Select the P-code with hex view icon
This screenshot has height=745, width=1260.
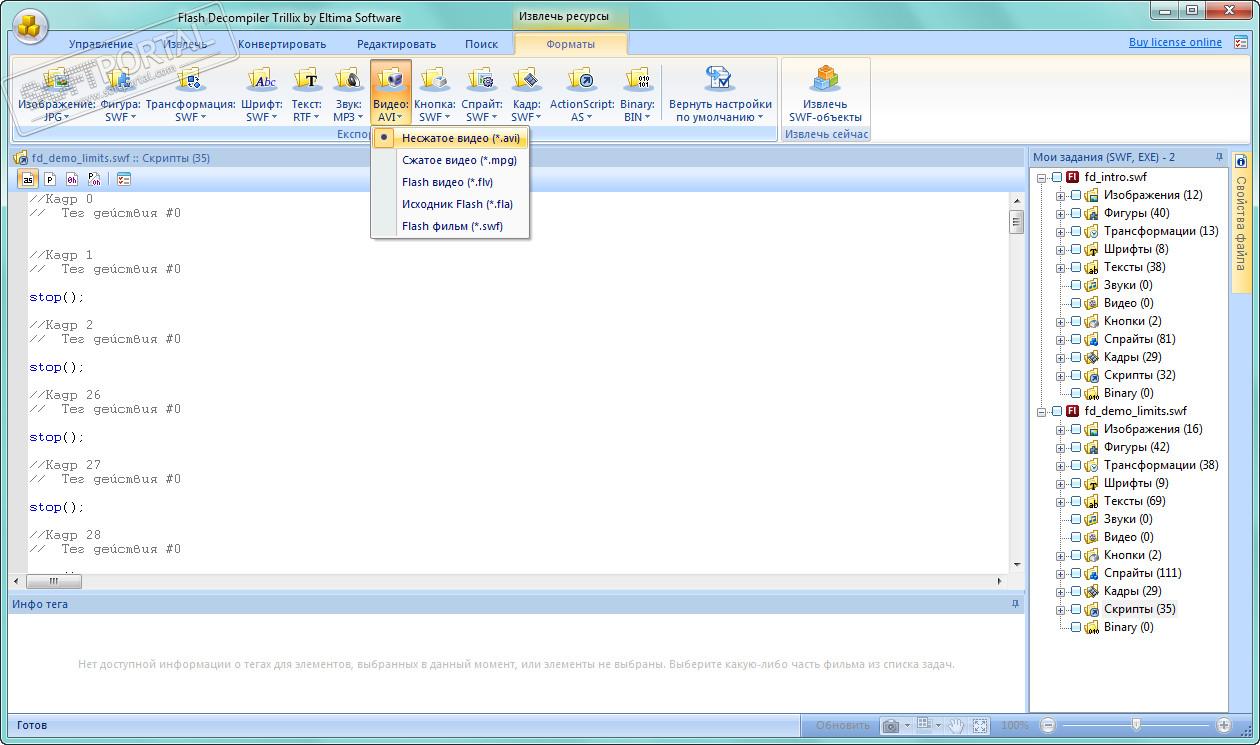click(x=94, y=179)
